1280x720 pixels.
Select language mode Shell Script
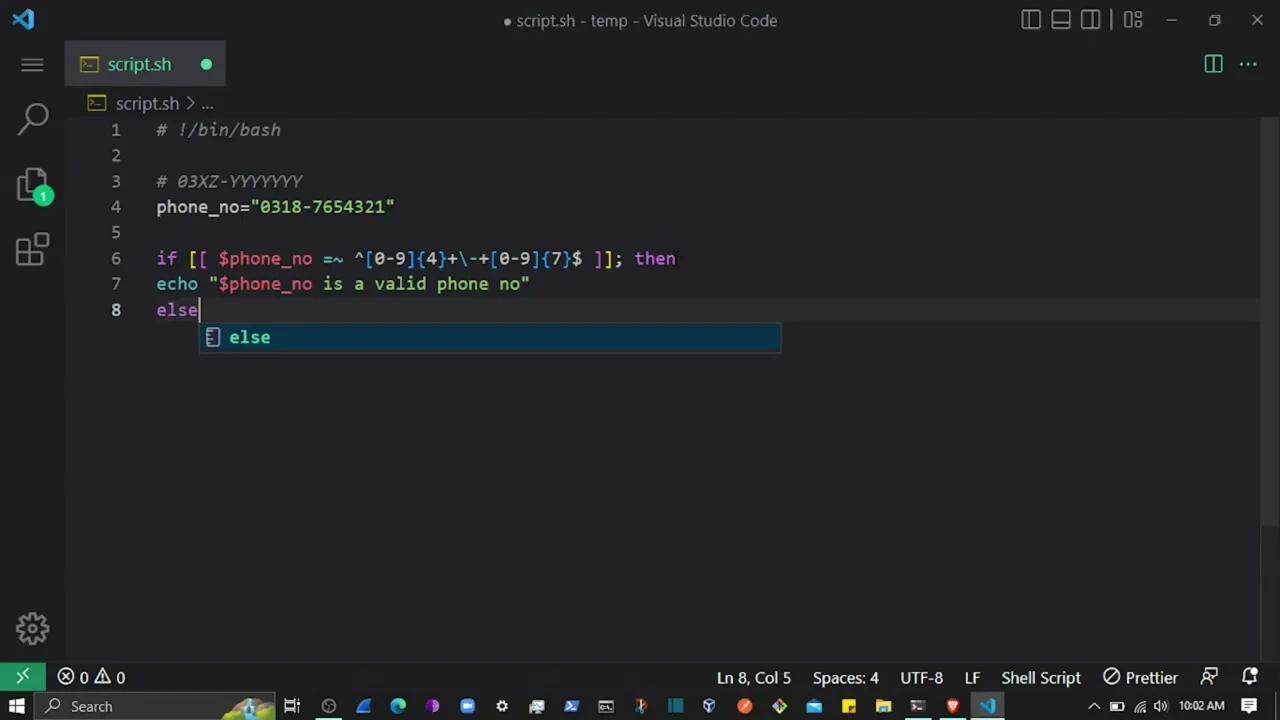pyautogui.click(x=1041, y=677)
